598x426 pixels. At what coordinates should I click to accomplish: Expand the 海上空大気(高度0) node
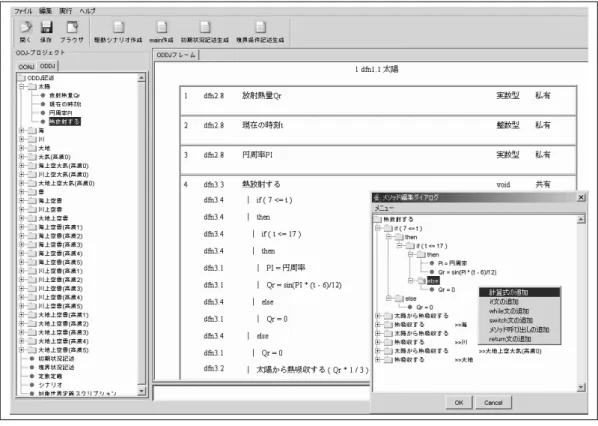pos(22,166)
